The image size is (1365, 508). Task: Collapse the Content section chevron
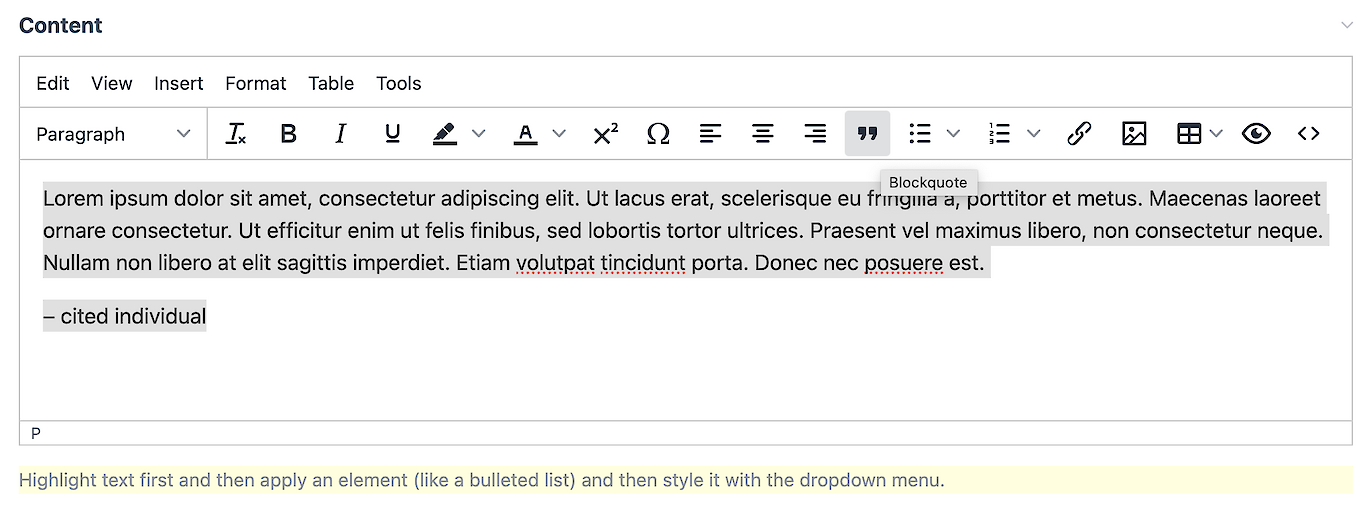(x=1346, y=26)
